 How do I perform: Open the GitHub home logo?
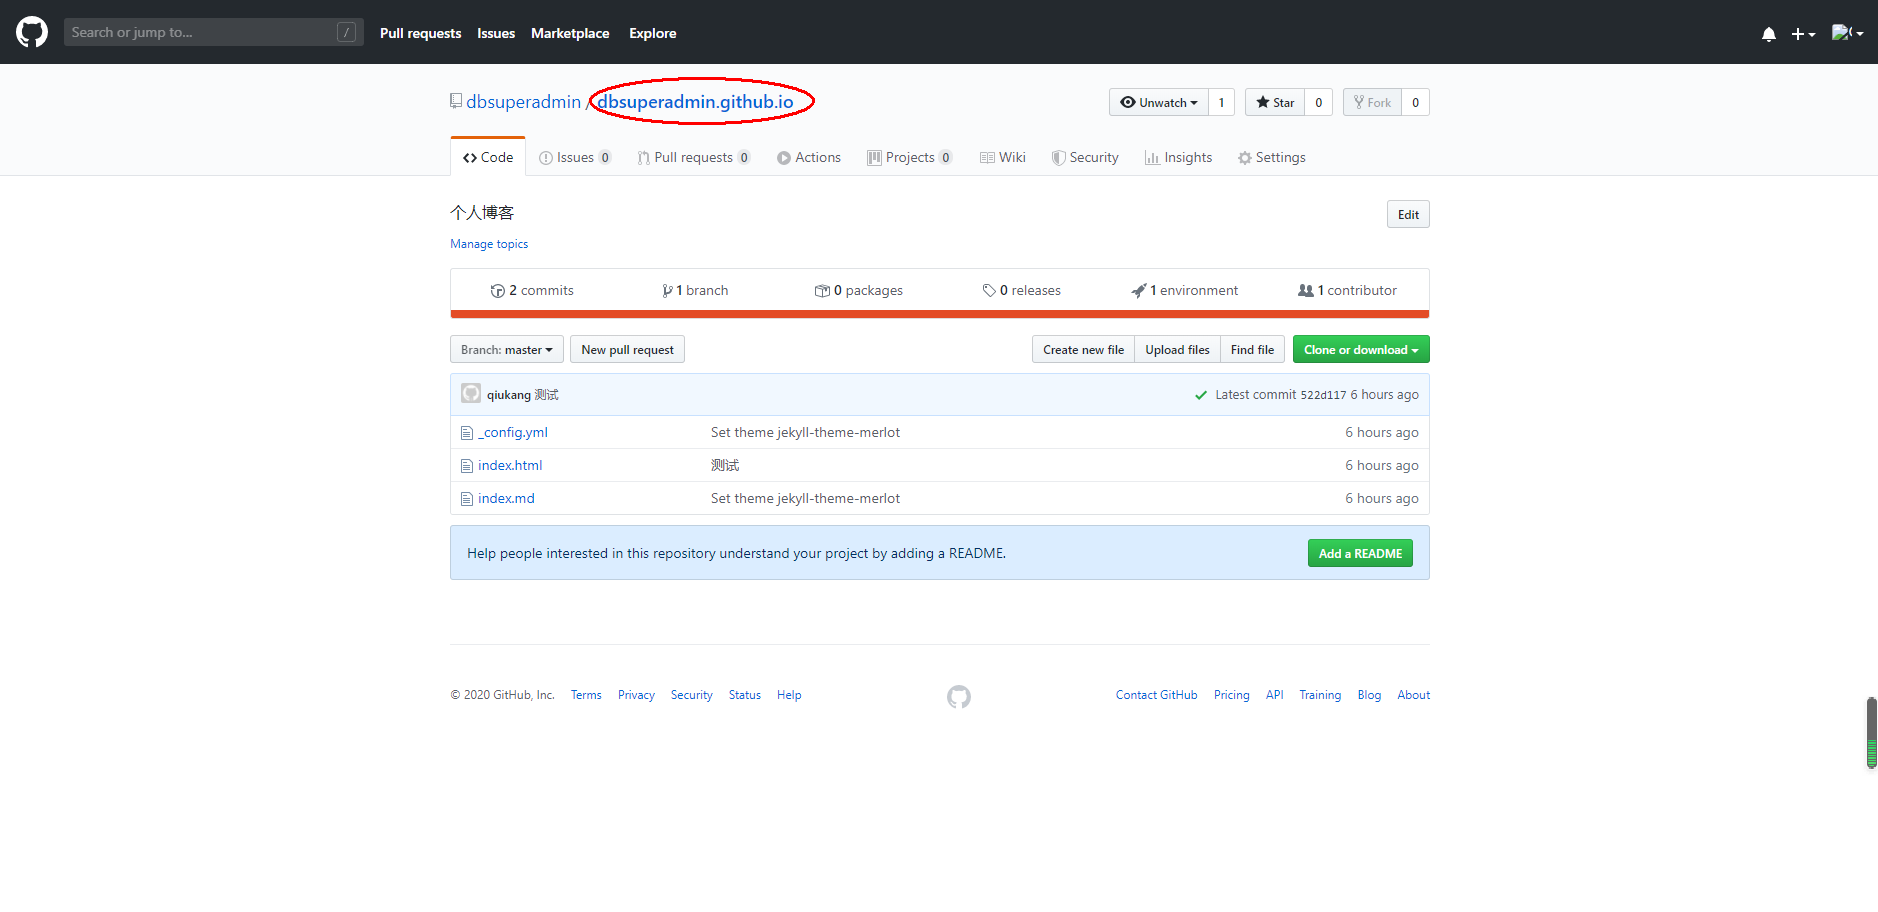[32, 32]
